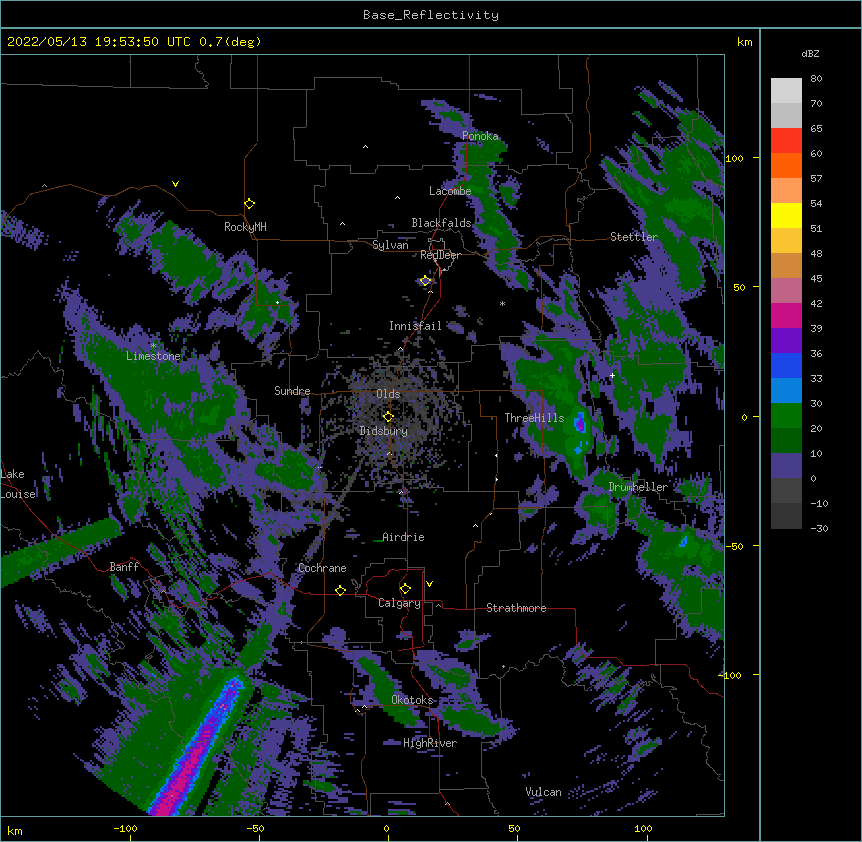Click the ThreeHills city label
Image resolution: width=862 pixels, height=842 pixels.
534,418
